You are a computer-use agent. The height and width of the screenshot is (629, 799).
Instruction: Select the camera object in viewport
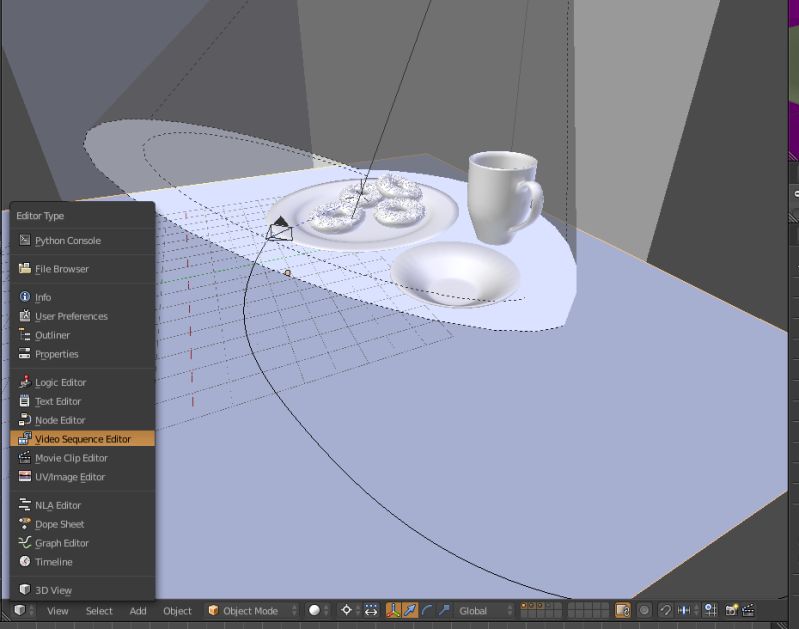(280, 229)
